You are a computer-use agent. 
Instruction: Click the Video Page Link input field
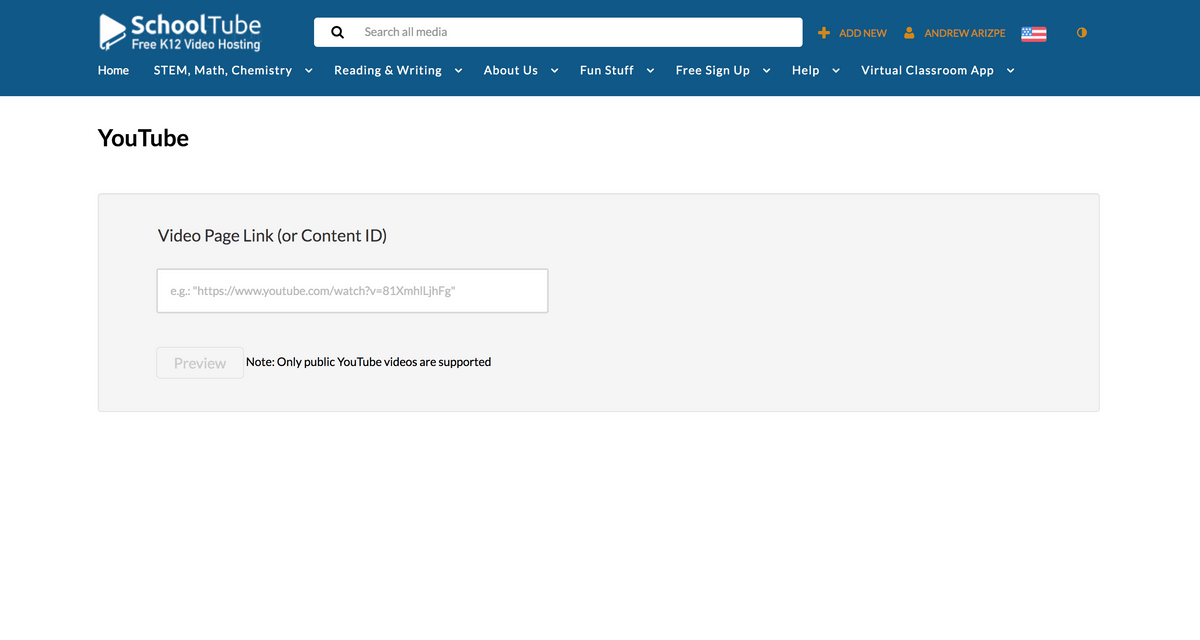coord(352,290)
